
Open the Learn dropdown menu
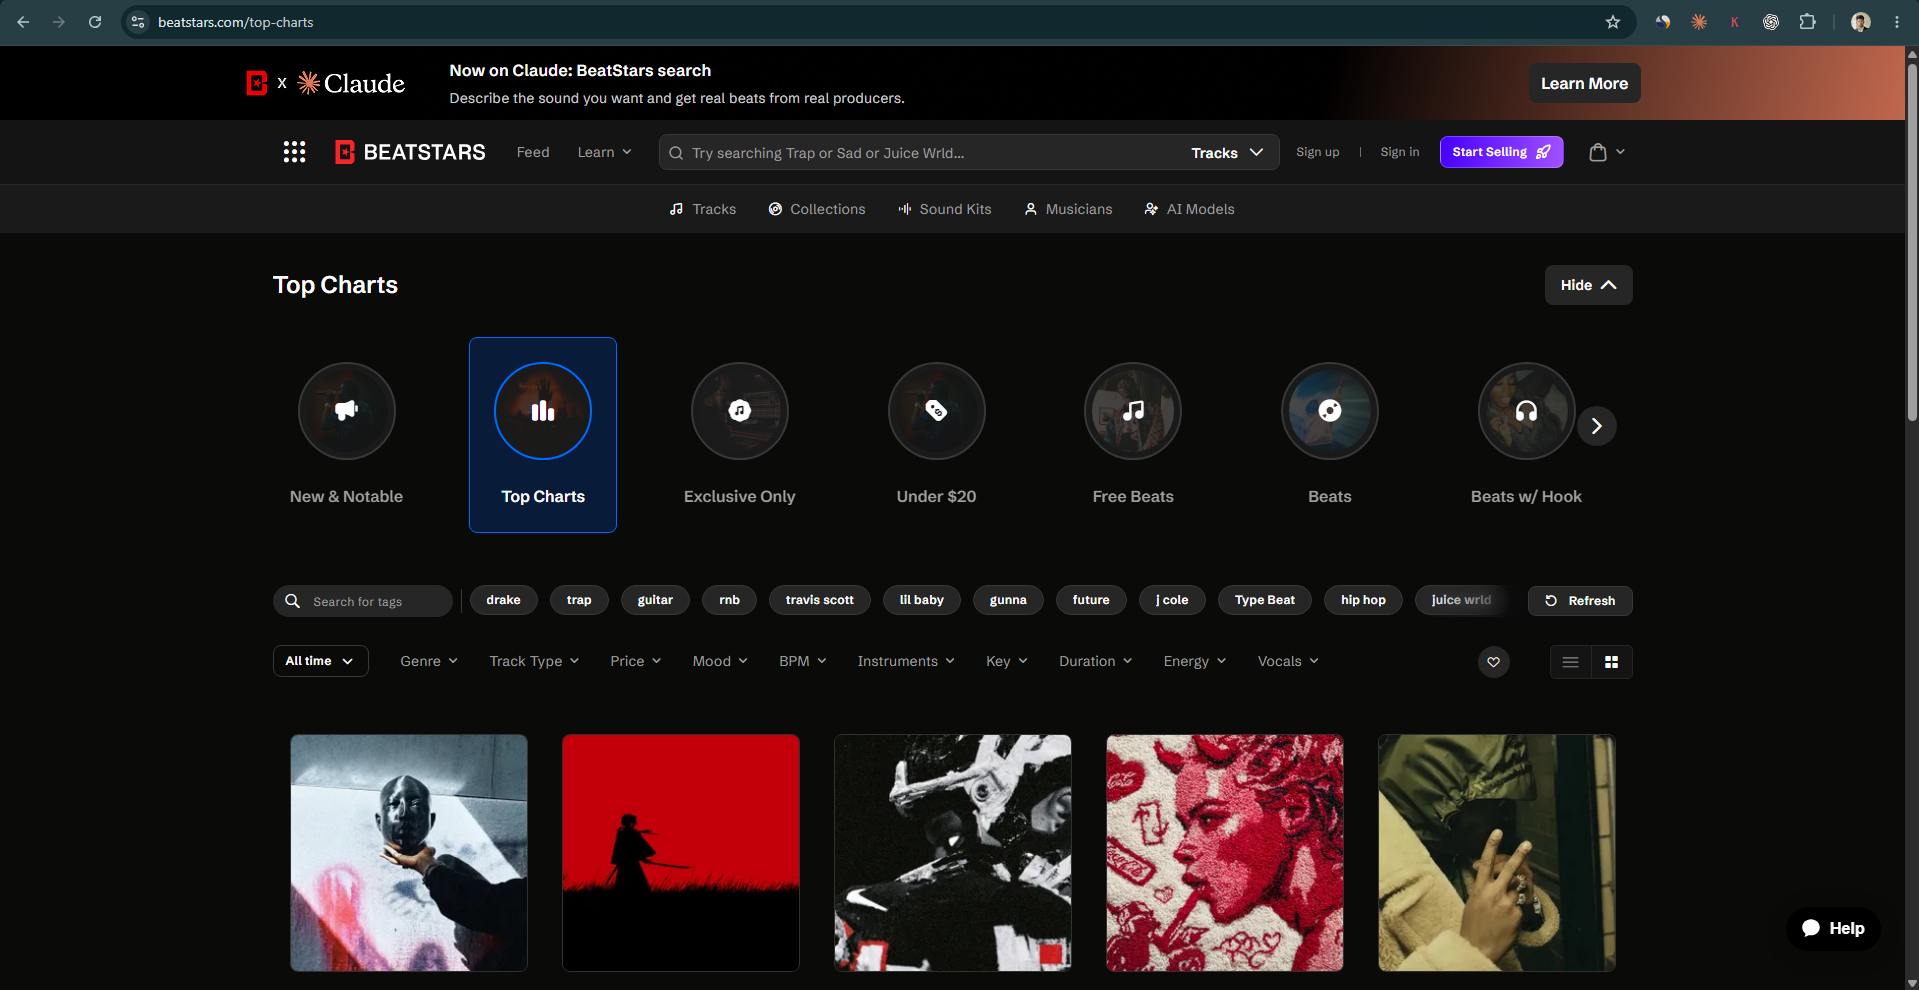click(x=604, y=152)
